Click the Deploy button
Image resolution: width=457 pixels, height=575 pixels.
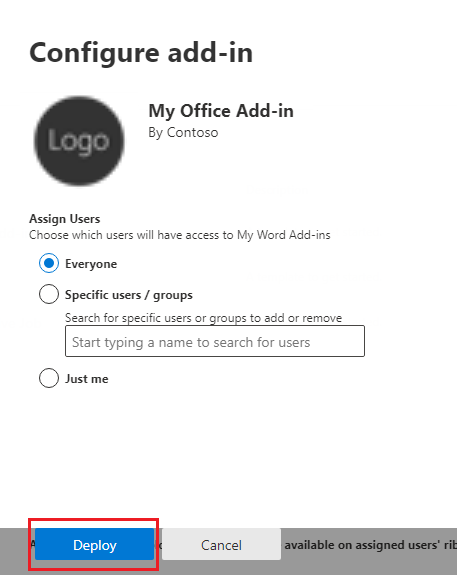point(95,544)
